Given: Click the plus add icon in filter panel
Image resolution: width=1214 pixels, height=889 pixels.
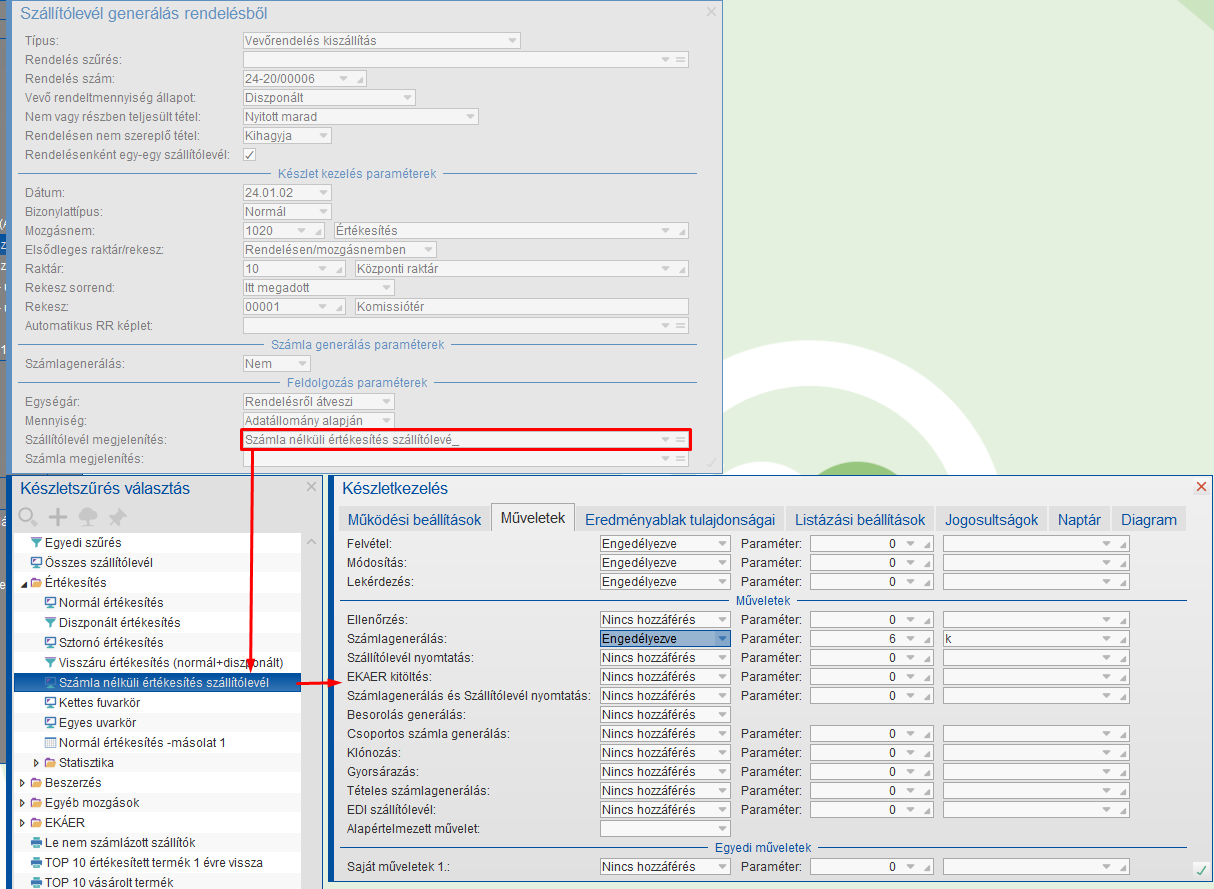Looking at the screenshot, I should [58, 517].
